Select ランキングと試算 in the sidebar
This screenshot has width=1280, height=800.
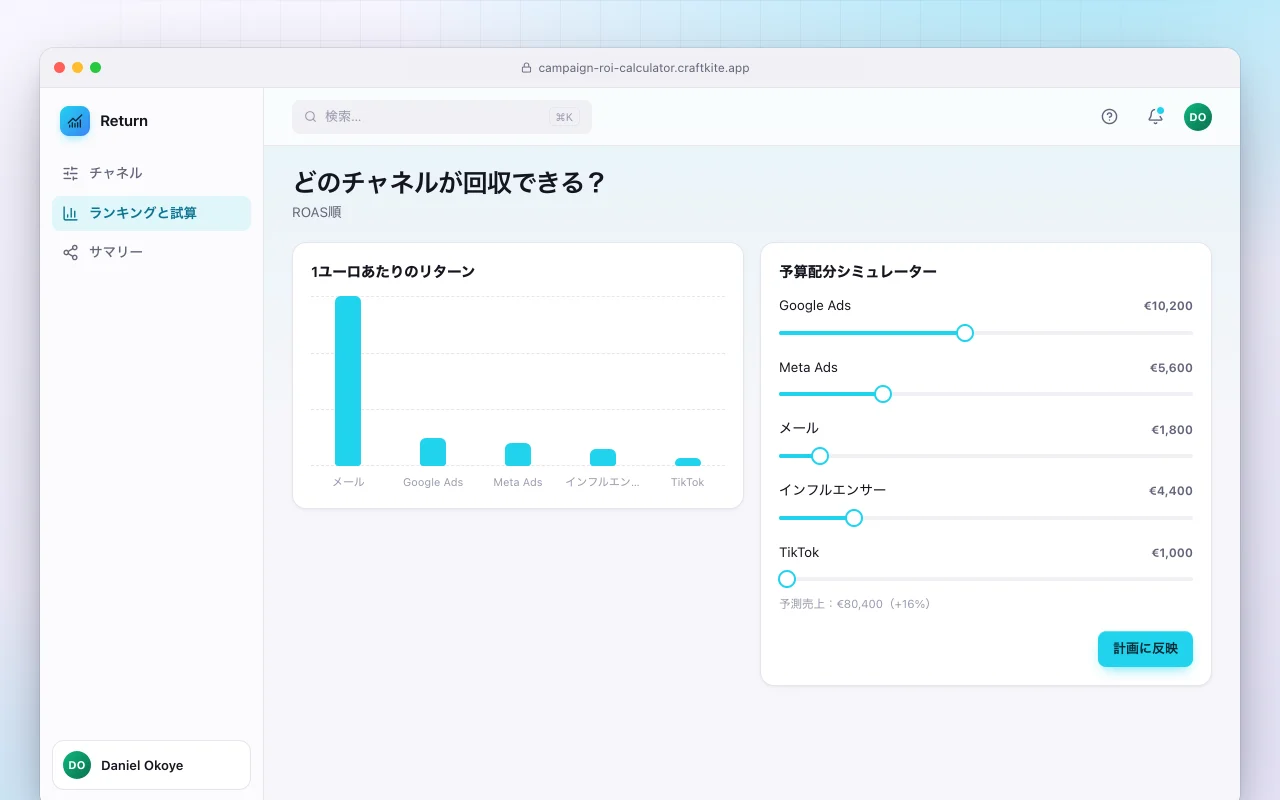coord(151,213)
